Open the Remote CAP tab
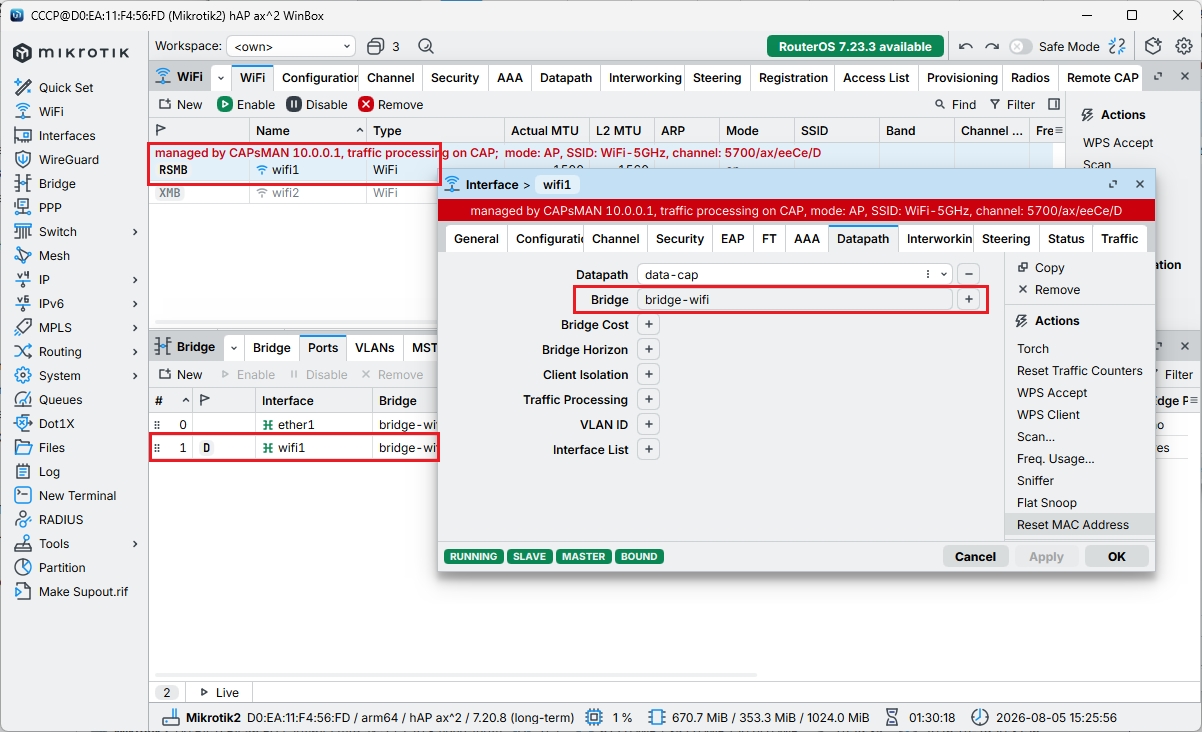1202x732 pixels. 1102,77
